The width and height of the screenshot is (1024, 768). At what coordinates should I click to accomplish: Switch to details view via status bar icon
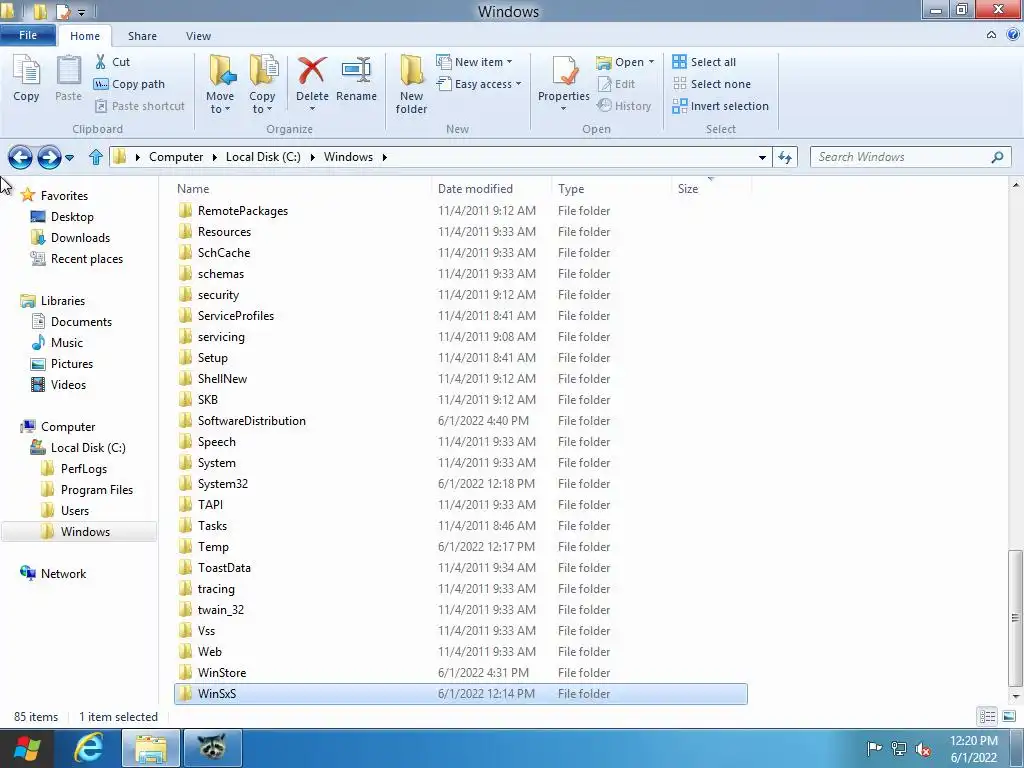(987, 716)
